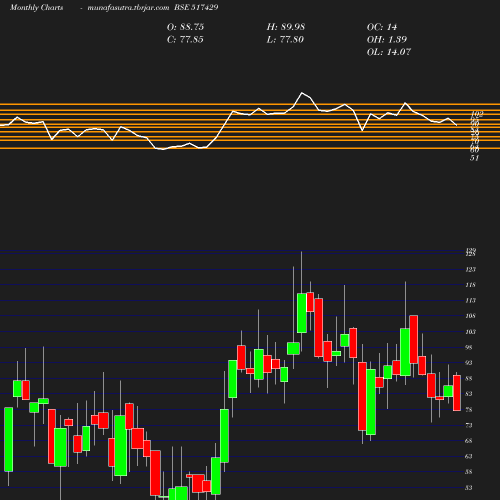500x500 pixels.
Task: Click the "BSE 517429" symbol label
Action: coord(196,7)
